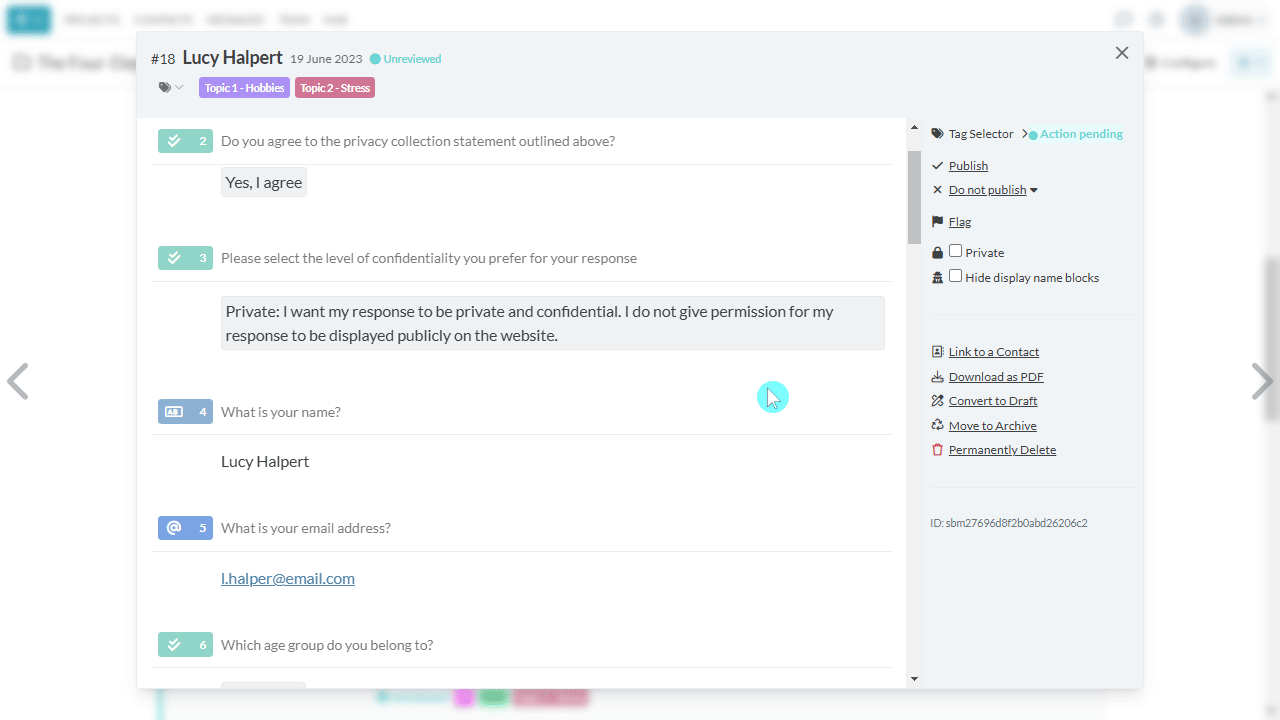Click the checkmark icon beside Publish
Viewport: 1280px width, 720px height.
937,166
